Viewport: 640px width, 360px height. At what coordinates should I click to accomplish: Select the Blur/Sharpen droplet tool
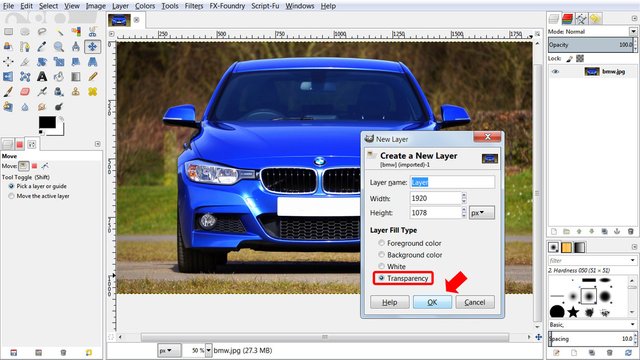point(25,107)
